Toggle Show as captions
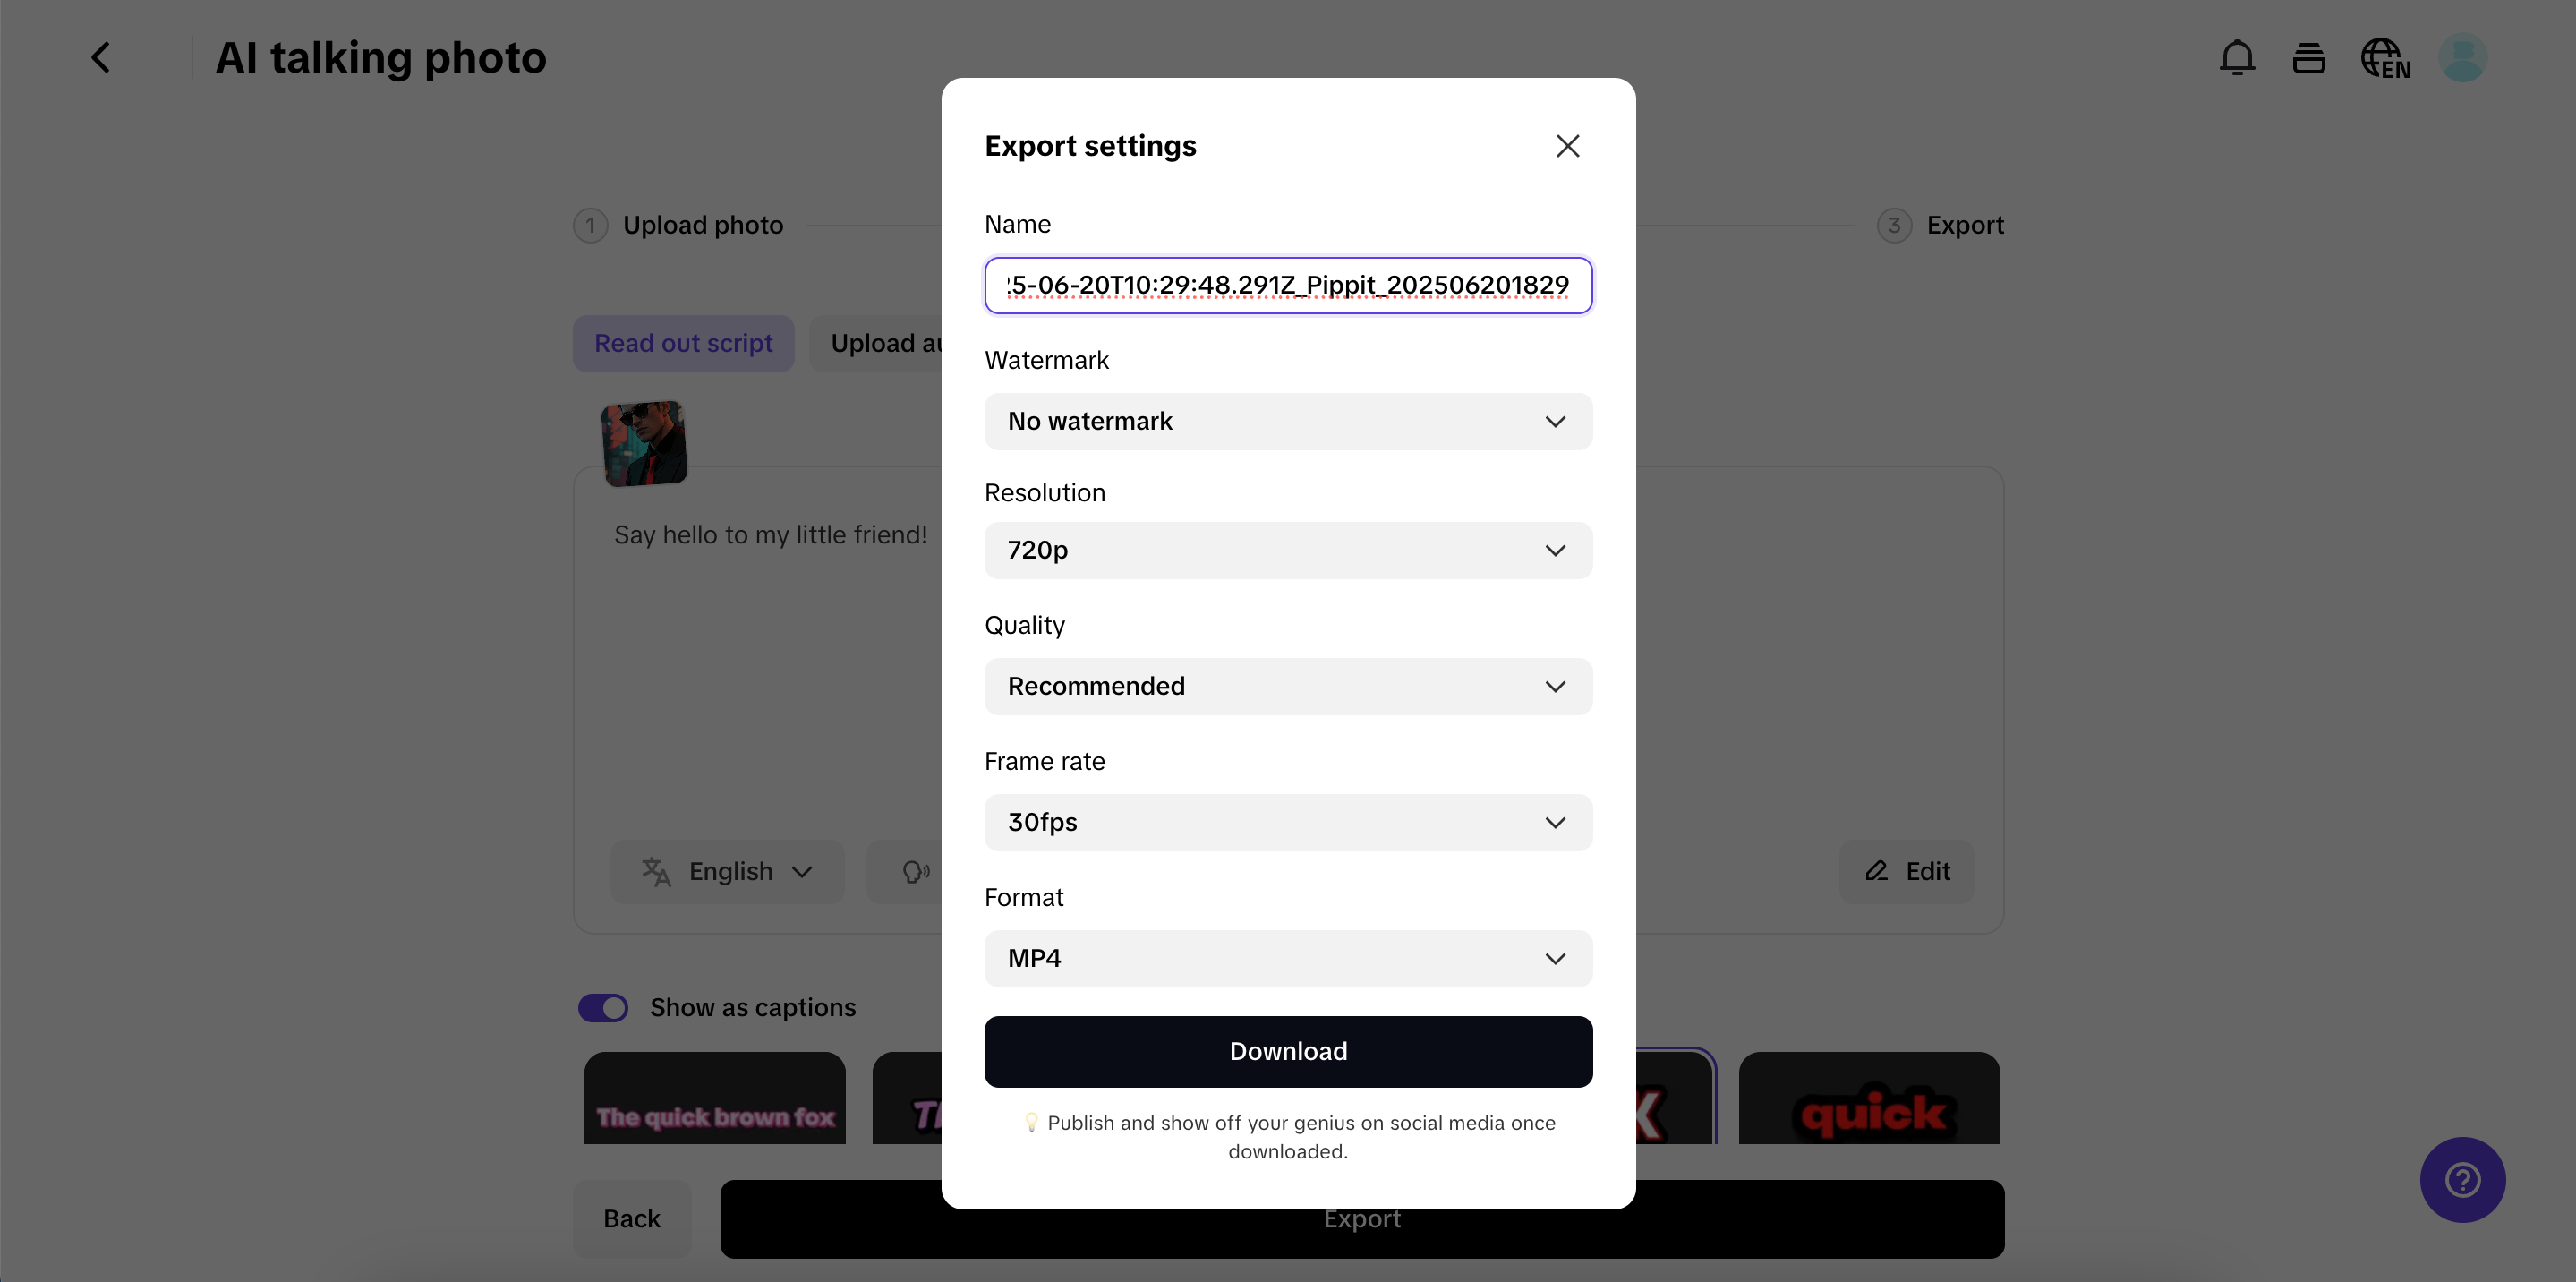 pyautogui.click(x=602, y=1007)
